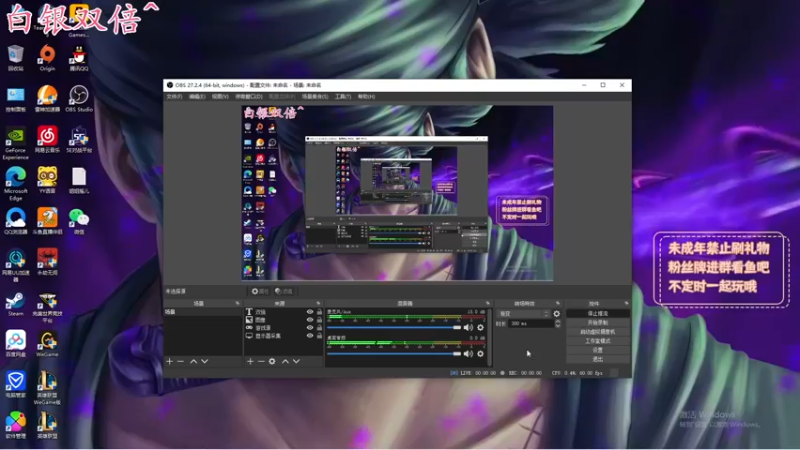Click the audio mixer vertical scrollbar
Image resolution: width=800 pixels, height=450 pixels.
pos(490,337)
